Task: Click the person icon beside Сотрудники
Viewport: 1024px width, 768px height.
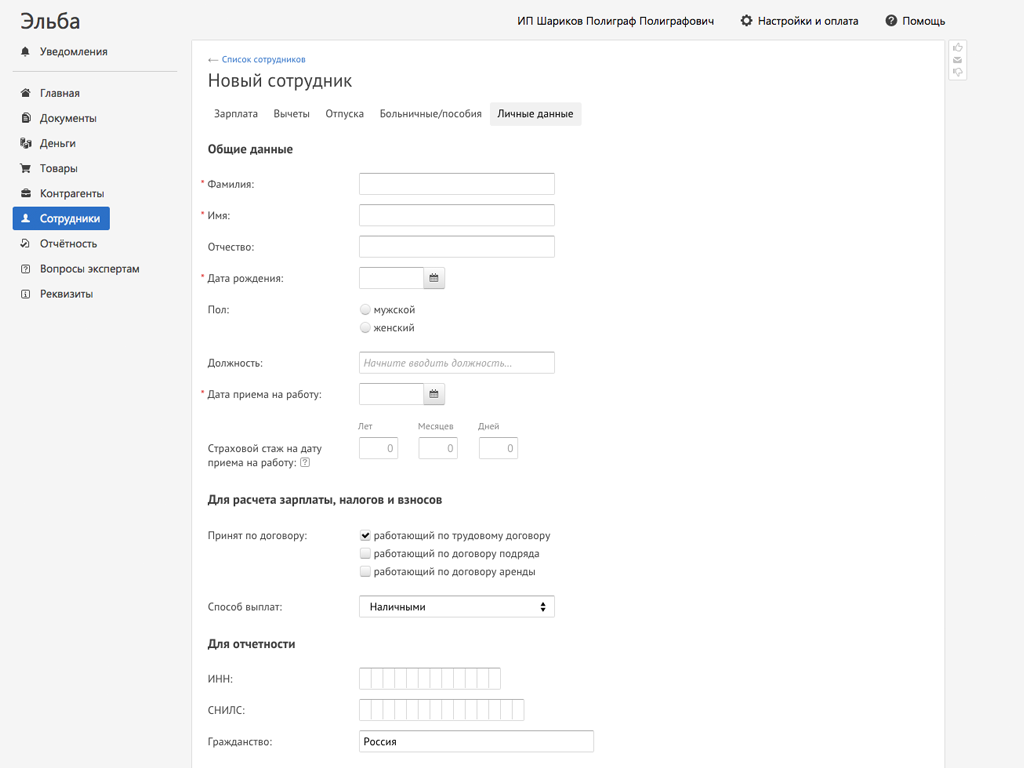Action: [25, 218]
